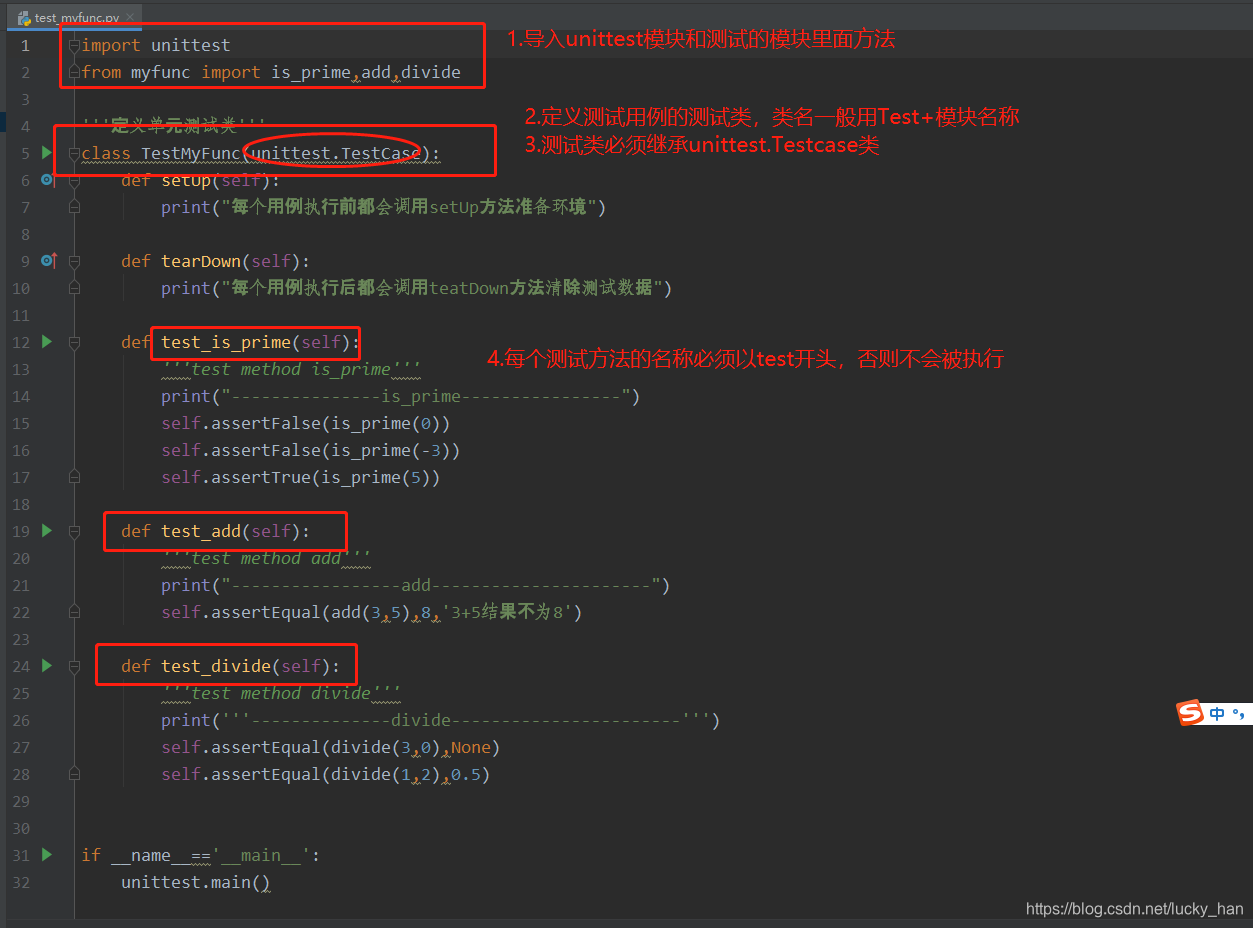Click 'divide' in the from-import line
The height and width of the screenshot is (928, 1253).
[x=431, y=72]
